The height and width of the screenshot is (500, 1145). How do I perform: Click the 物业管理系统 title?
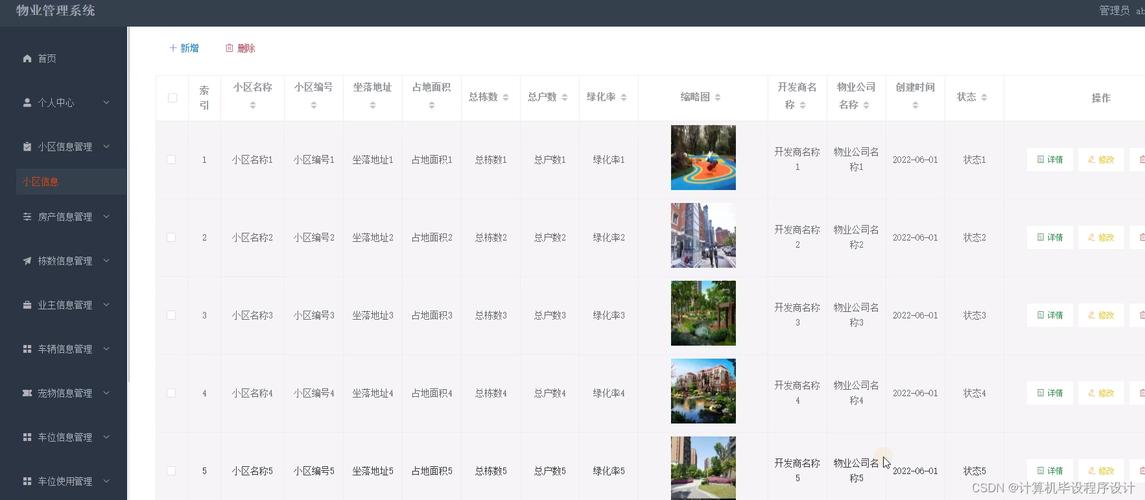tap(55, 10)
